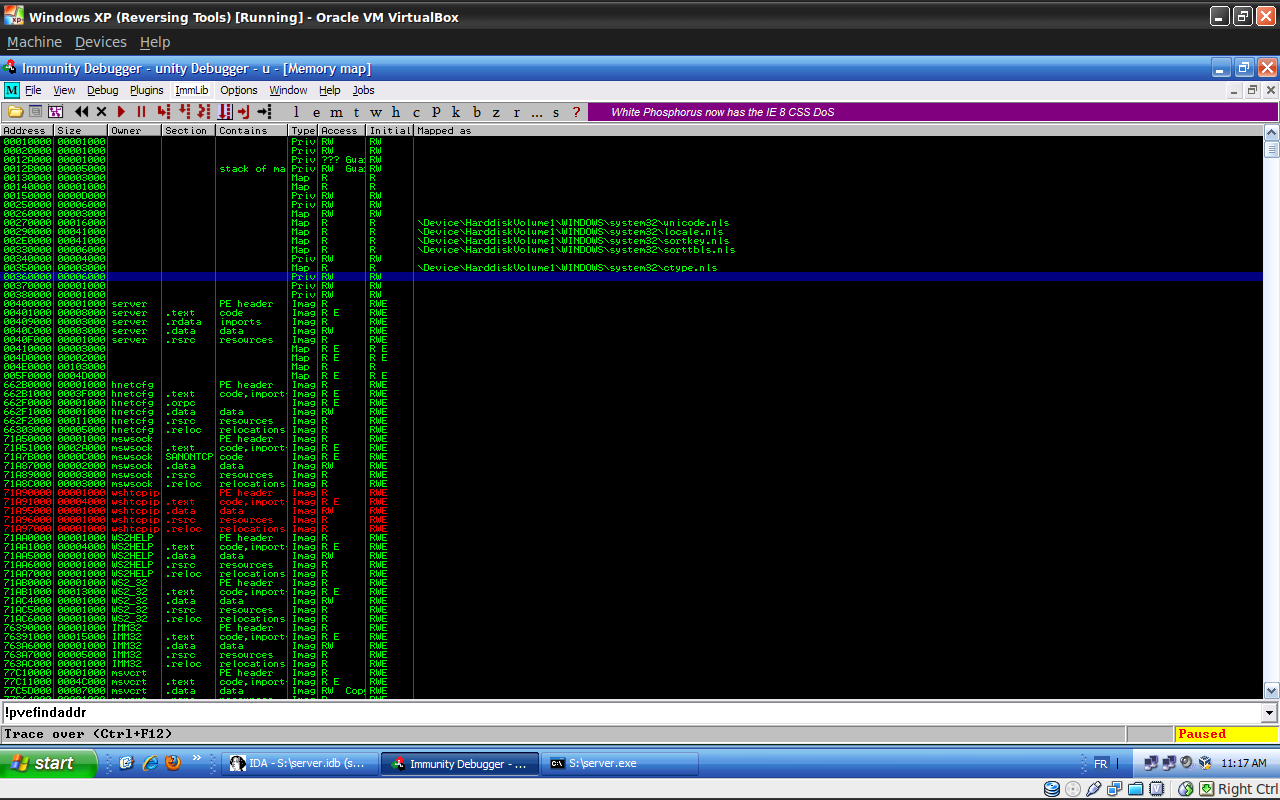Show Patches with 'P' button
The image size is (1280, 800).
click(436, 112)
